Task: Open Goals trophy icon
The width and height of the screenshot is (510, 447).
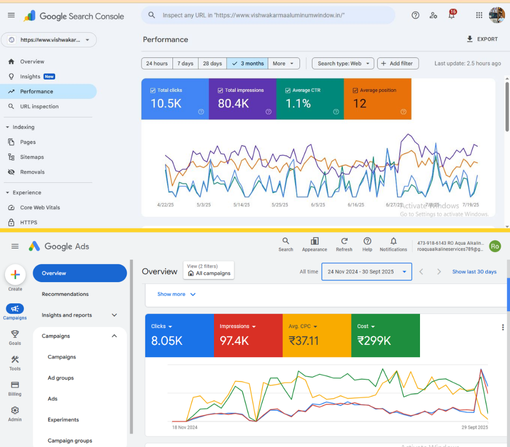Action: (x=15, y=334)
